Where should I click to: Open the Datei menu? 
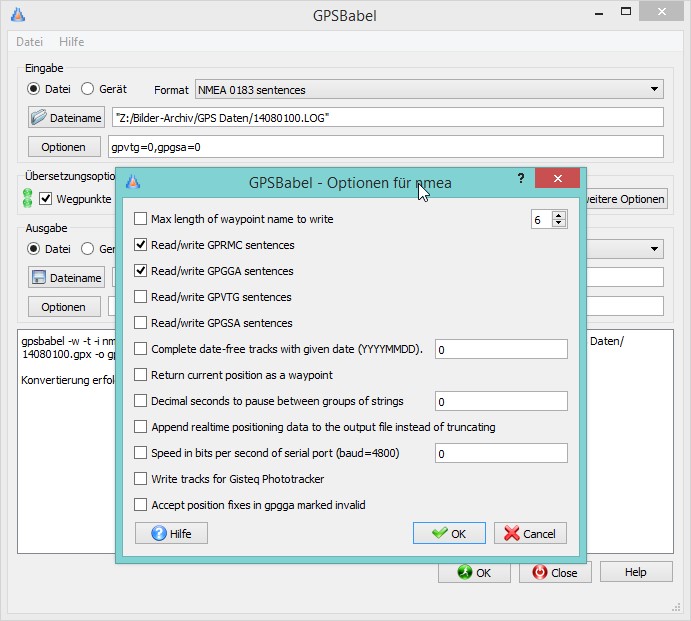point(29,42)
